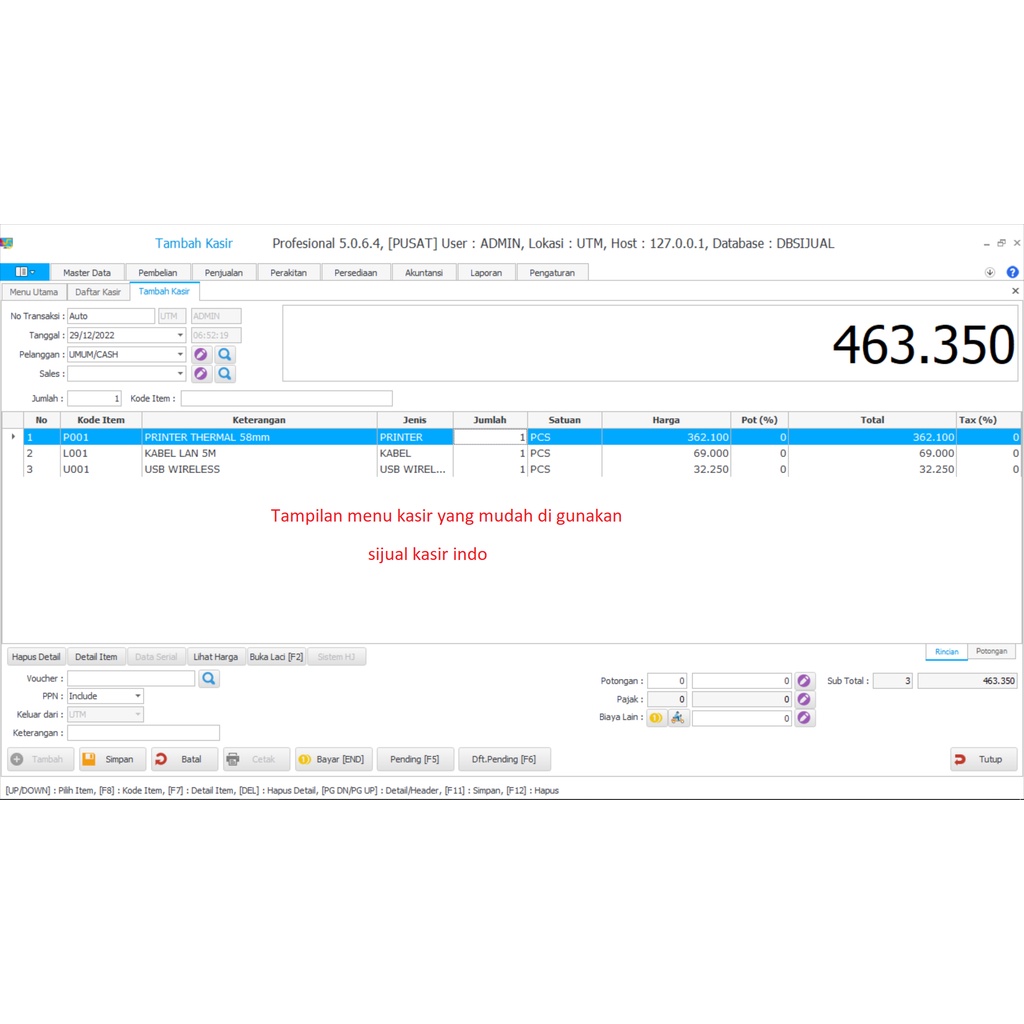1024x1024 pixels.
Task: Click the edit icon in Pajak row
Action: tap(805, 700)
